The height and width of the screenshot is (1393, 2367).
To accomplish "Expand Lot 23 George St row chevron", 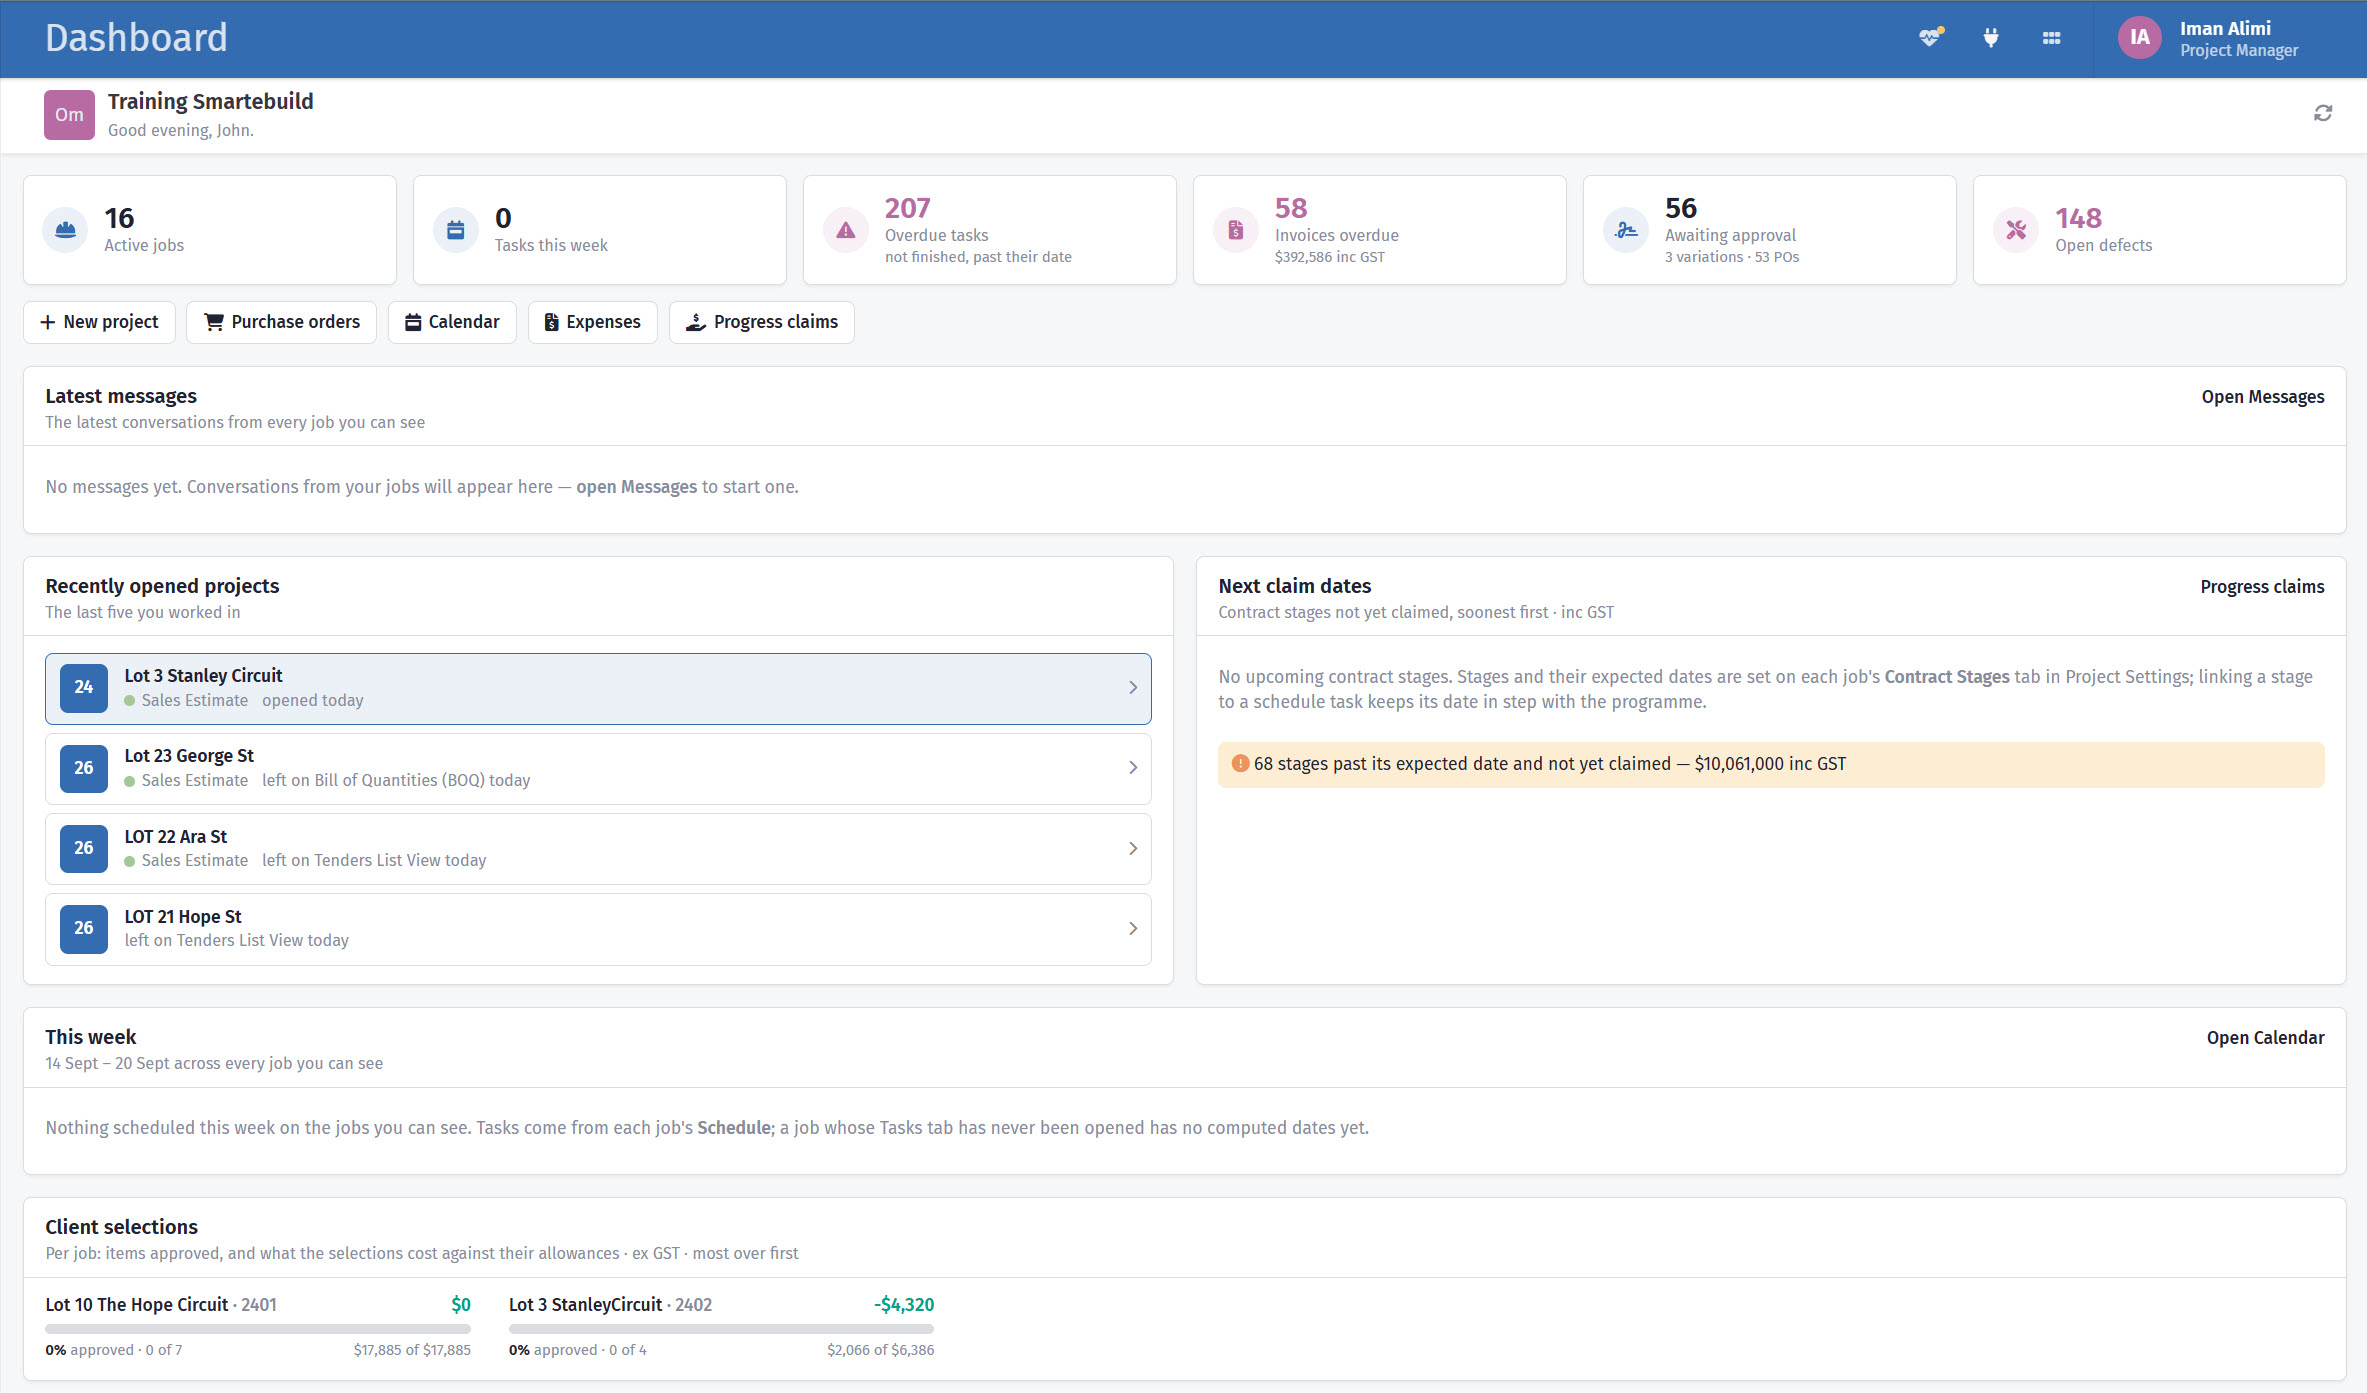I will tap(1133, 768).
